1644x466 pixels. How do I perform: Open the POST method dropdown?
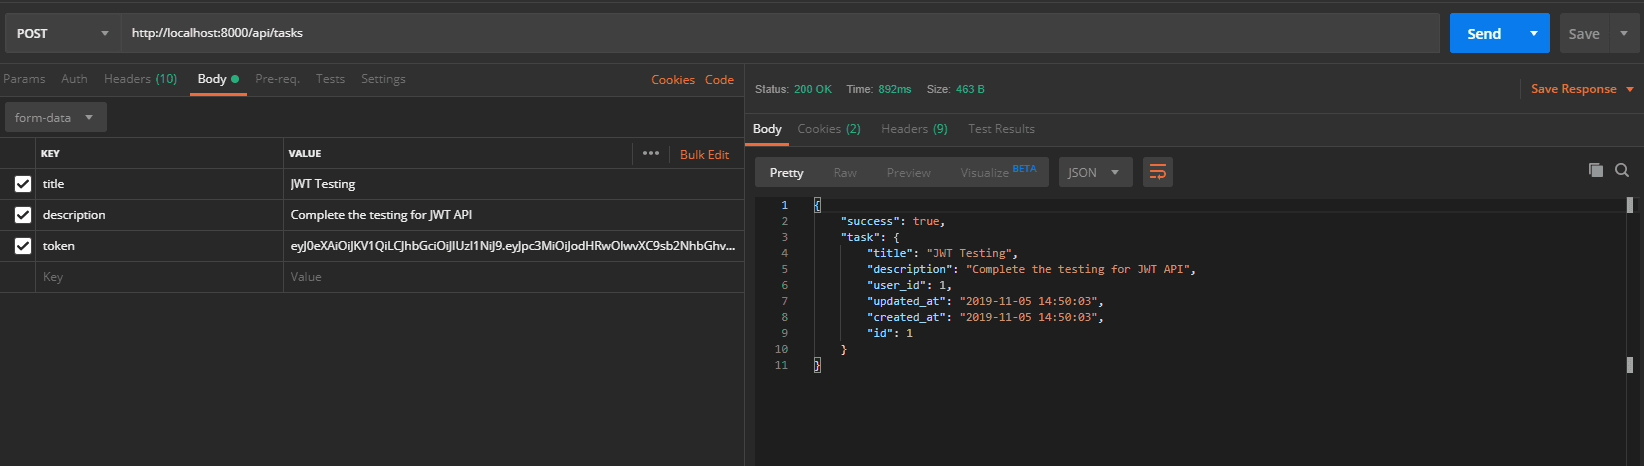coord(63,33)
